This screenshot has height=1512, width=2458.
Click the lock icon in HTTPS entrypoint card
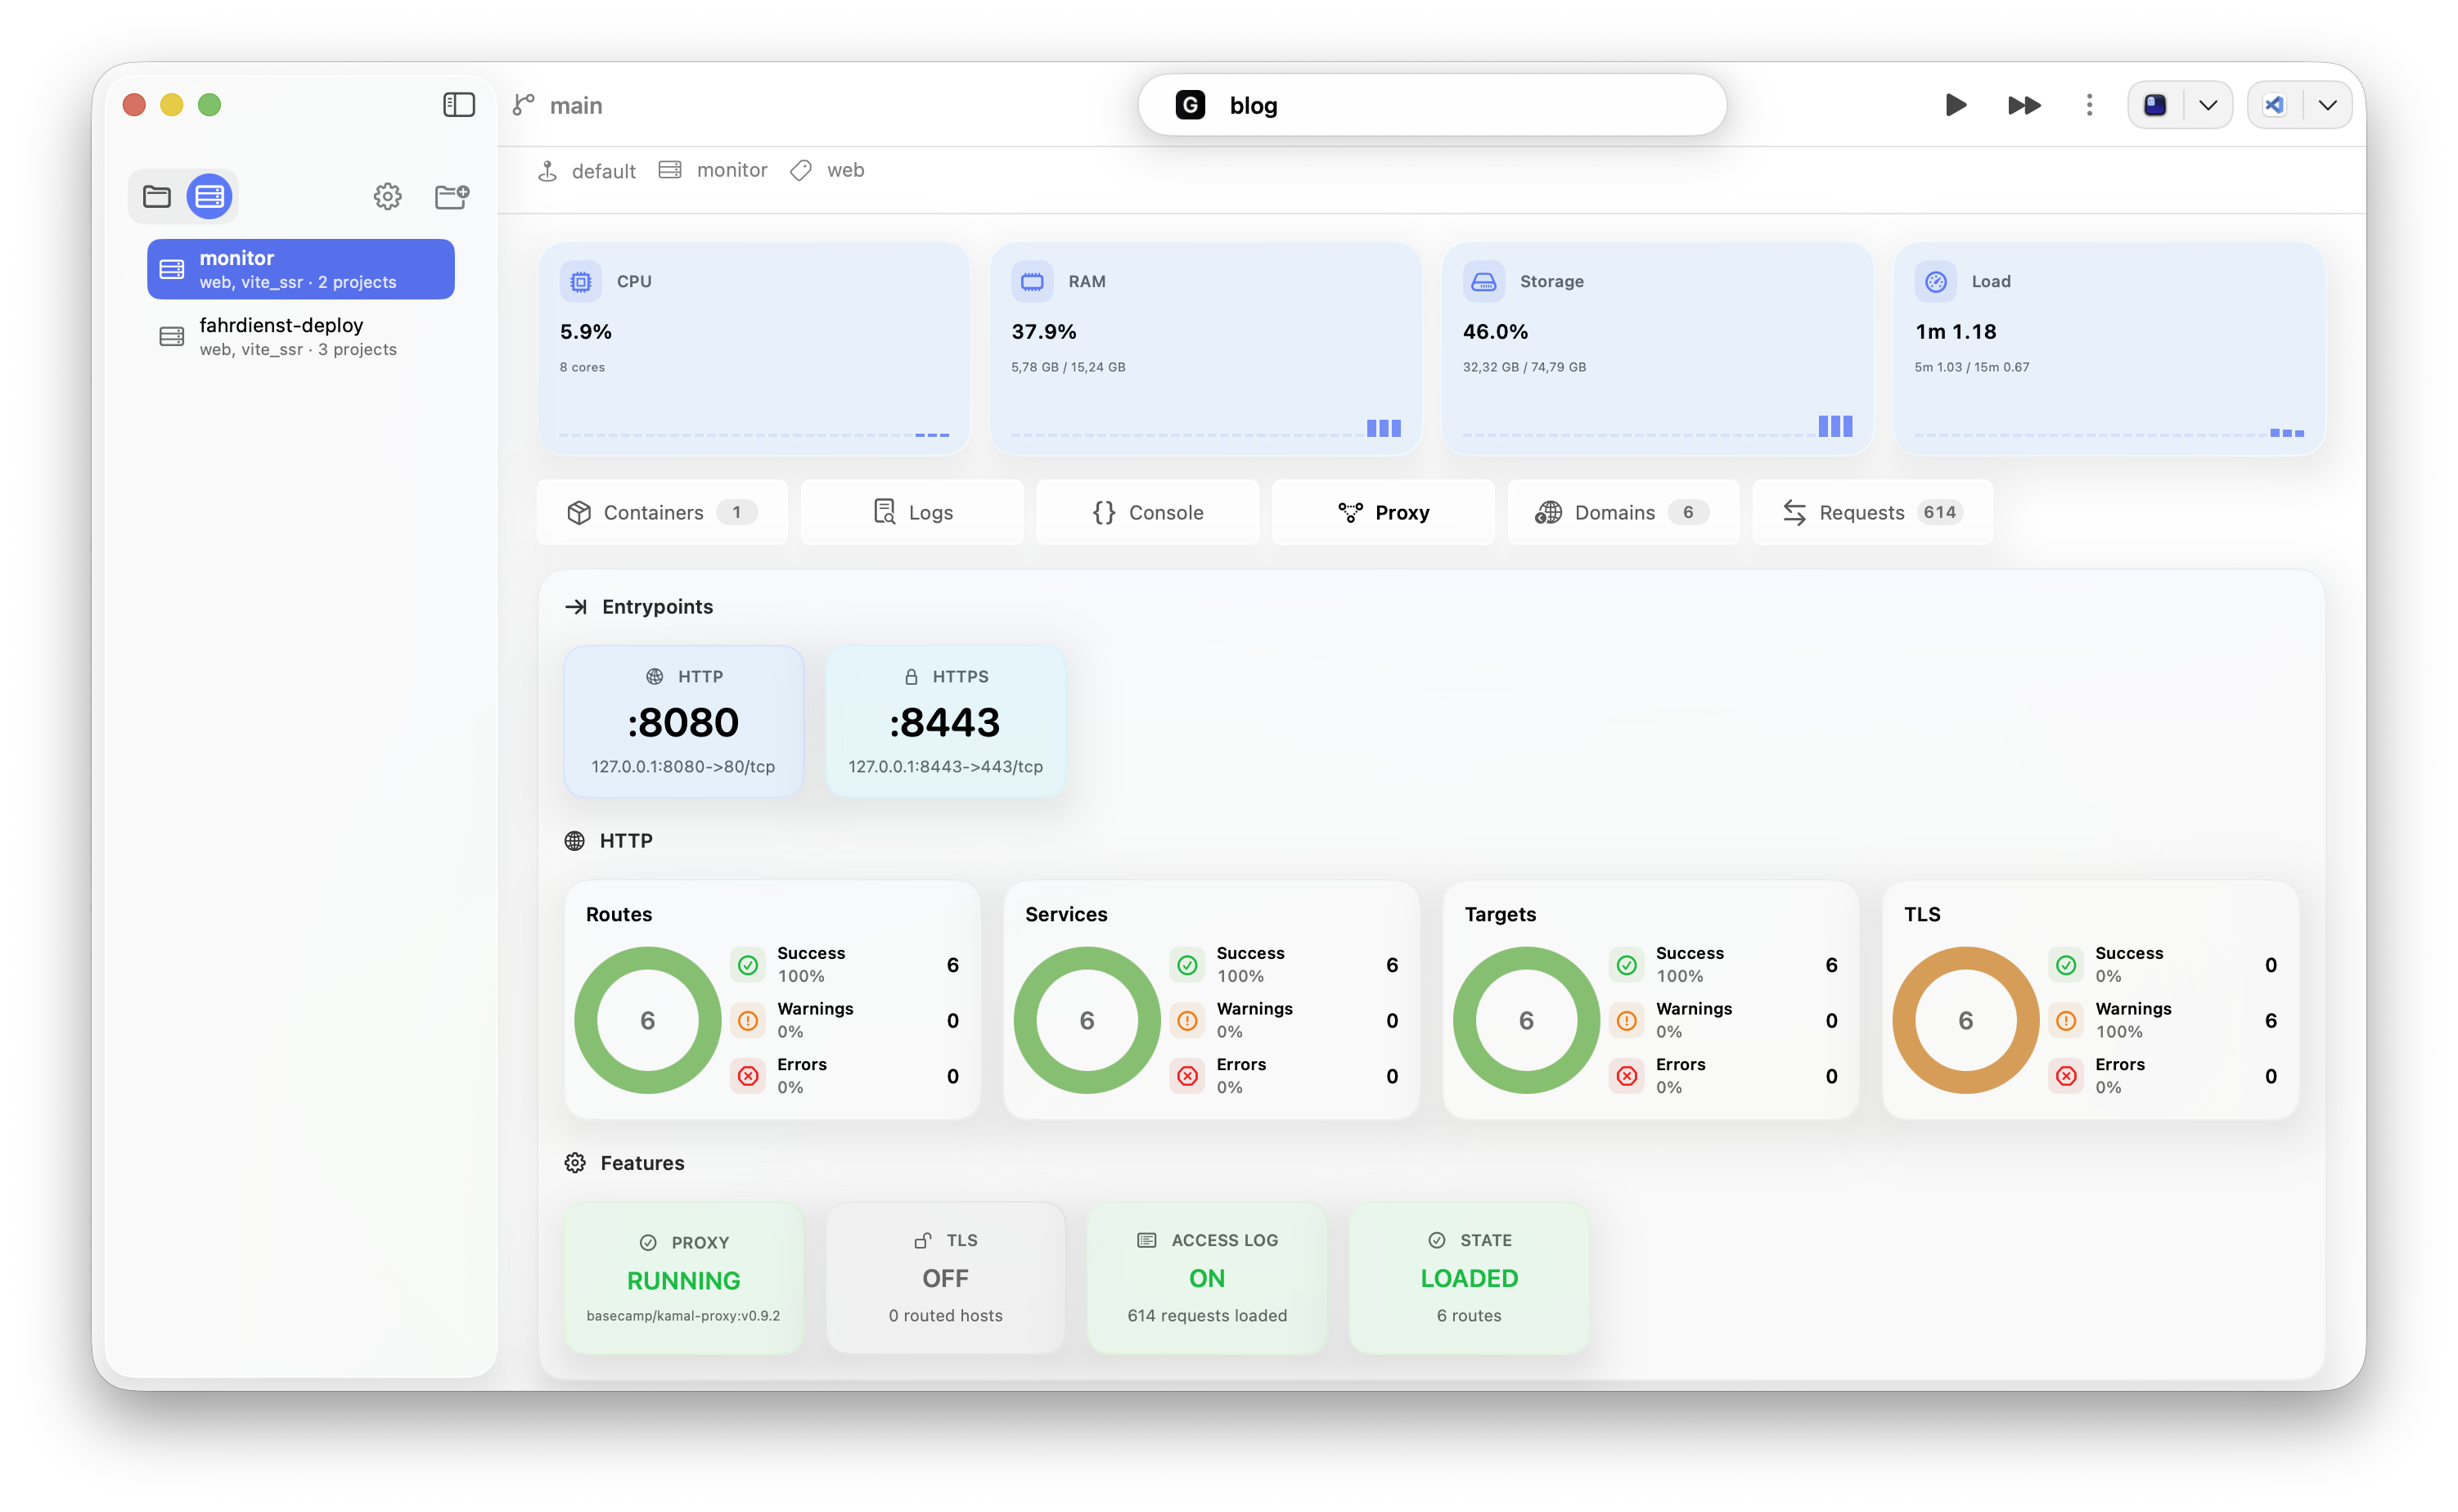pyautogui.click(x=911, y=677)
